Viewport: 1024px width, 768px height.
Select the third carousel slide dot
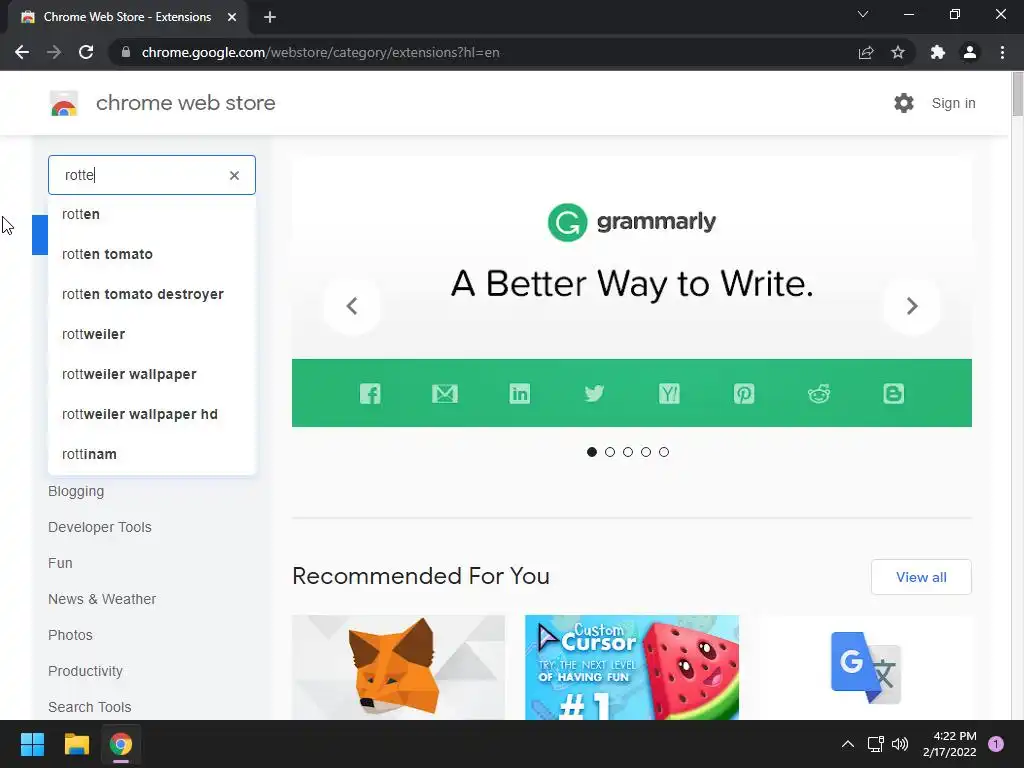click(628, 452)
